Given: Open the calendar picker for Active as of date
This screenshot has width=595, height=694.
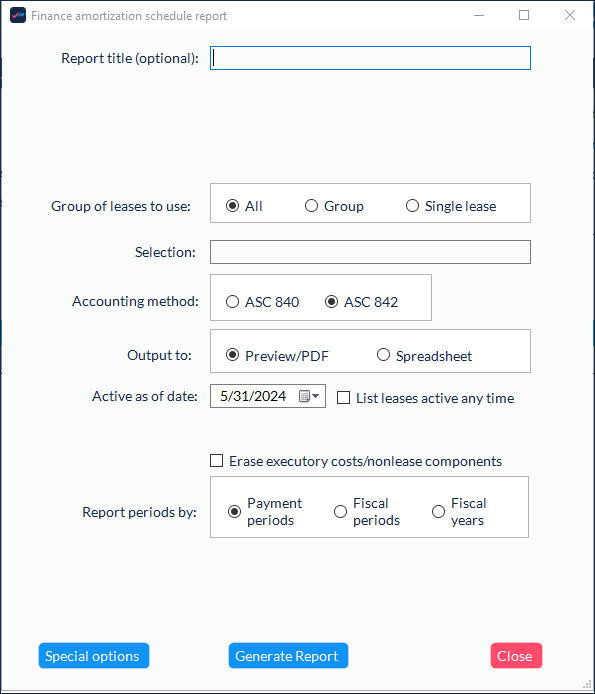Looking at the screenshot, I should tap(309, 396).
